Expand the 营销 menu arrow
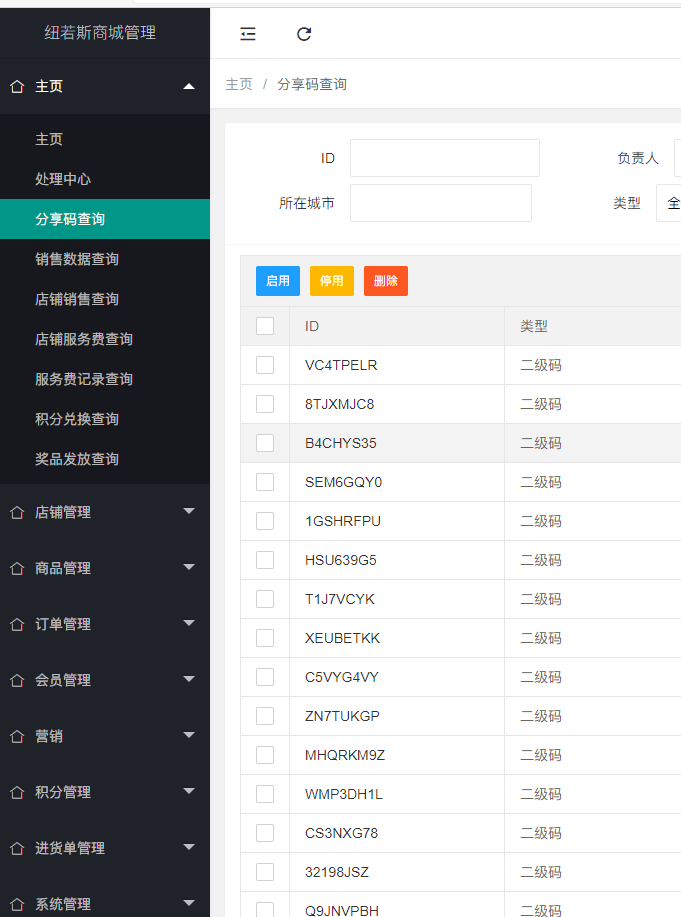The height and width of the screenshot is (917, 681). [188, 735]
